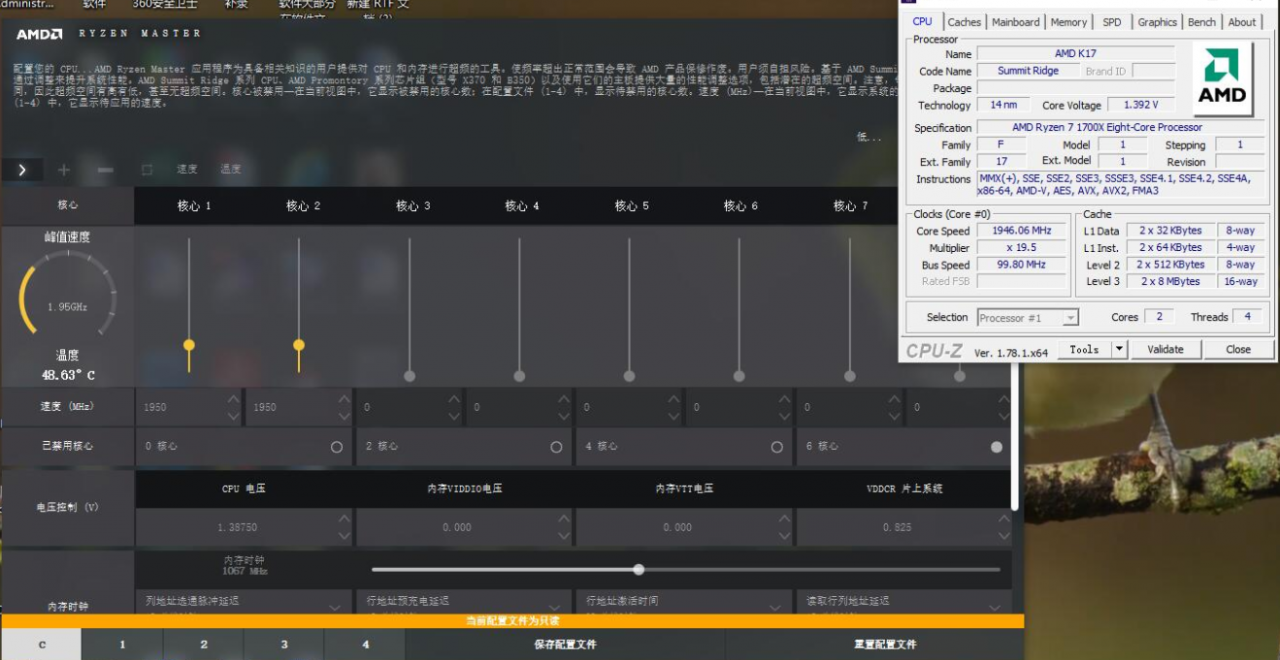Decrease 核心 6 speed with down arrow

[784, 415]
